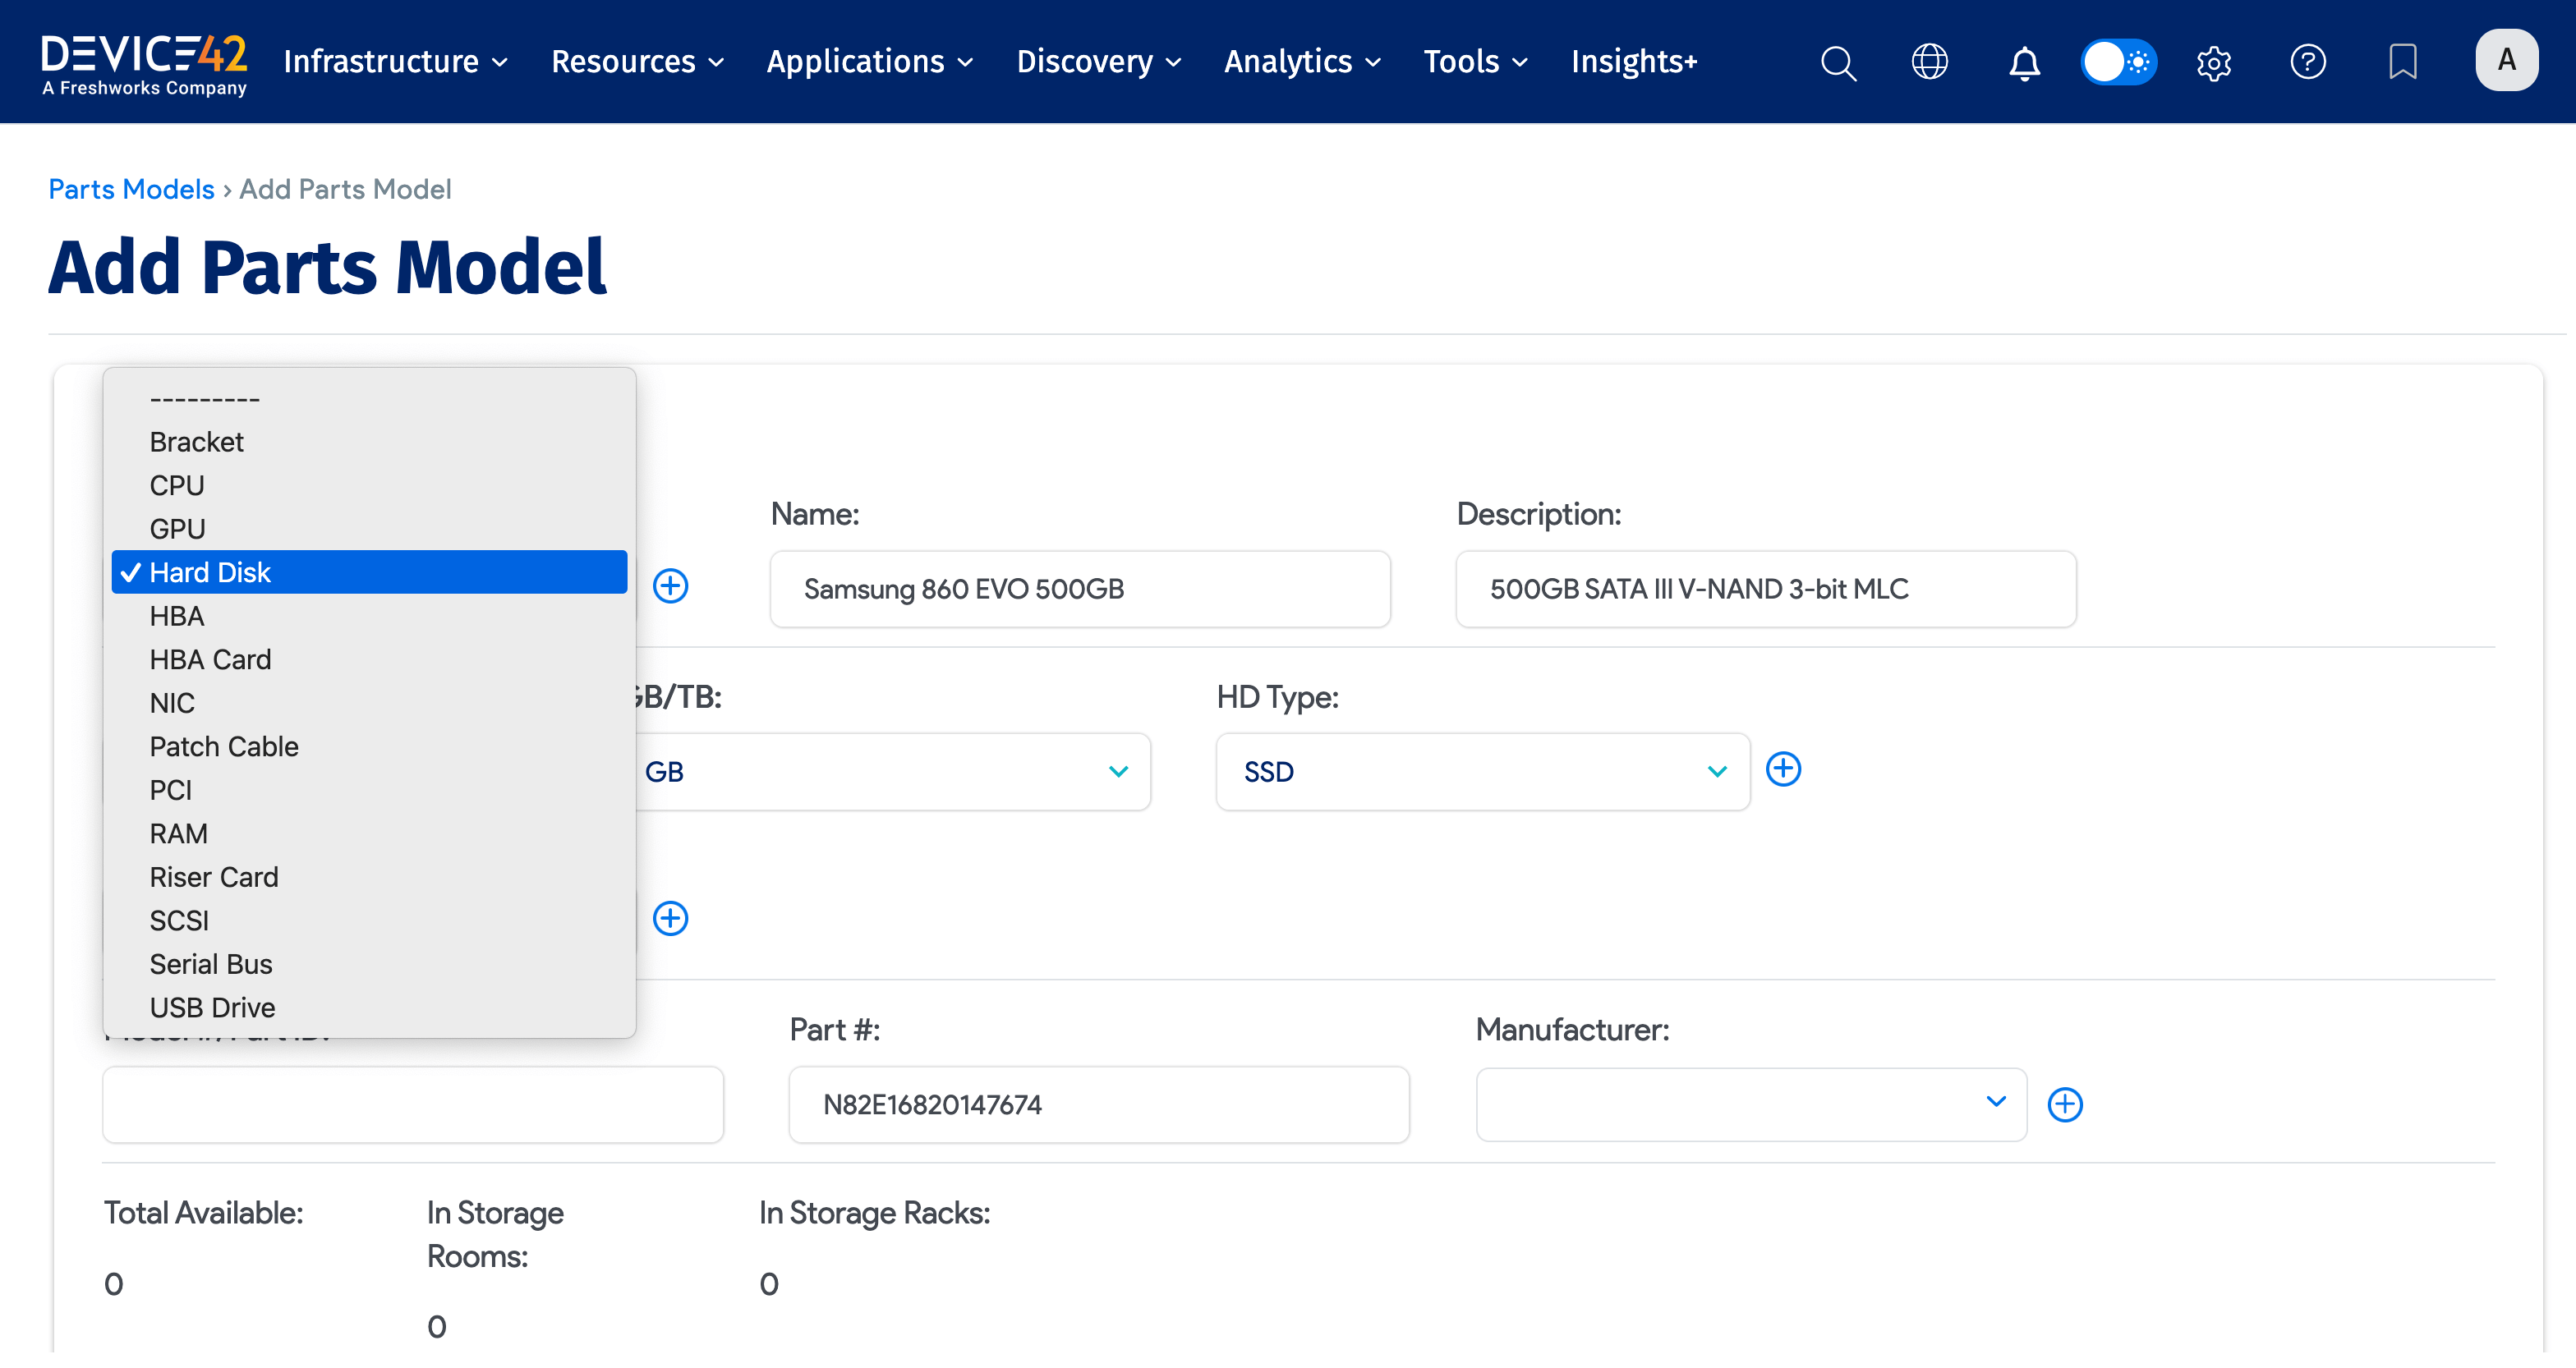Image resolution: width=2576 pixels, height=1368 pixels.
Task: Toggle the light/dark theme switch
Action: [2118, 62]
